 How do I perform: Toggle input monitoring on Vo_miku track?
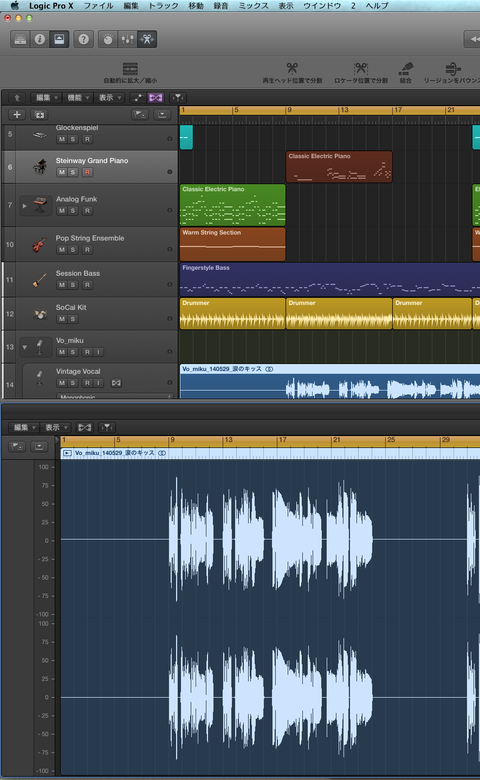pos(98,352)
